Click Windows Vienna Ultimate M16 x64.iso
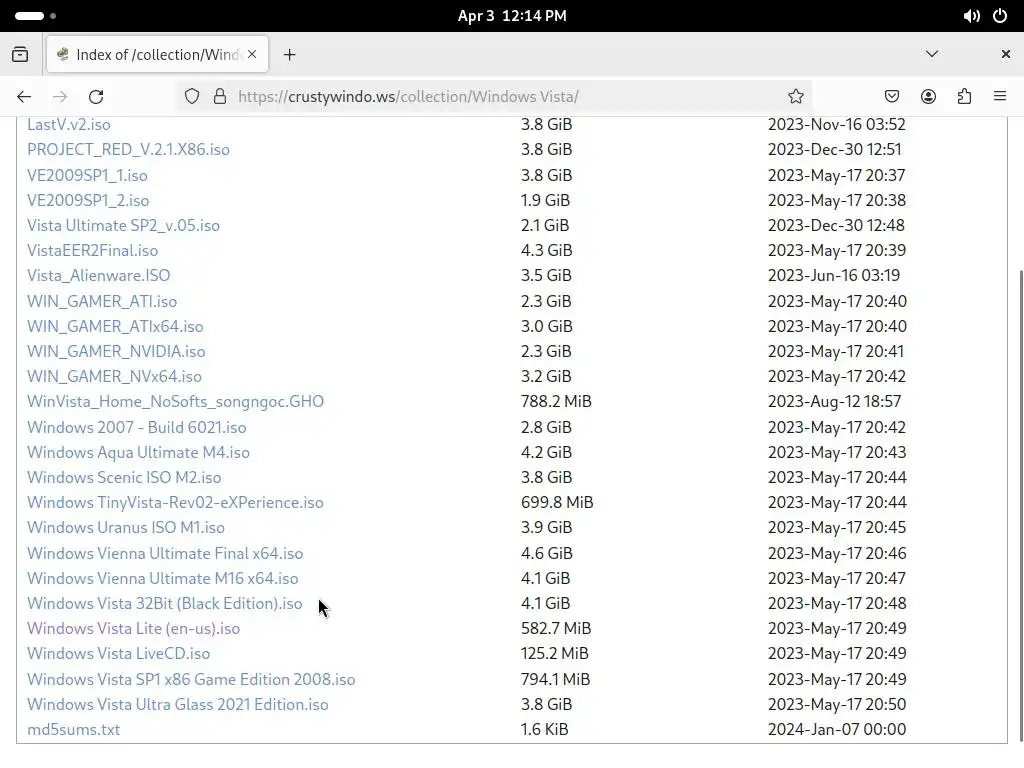 (163, 579)
